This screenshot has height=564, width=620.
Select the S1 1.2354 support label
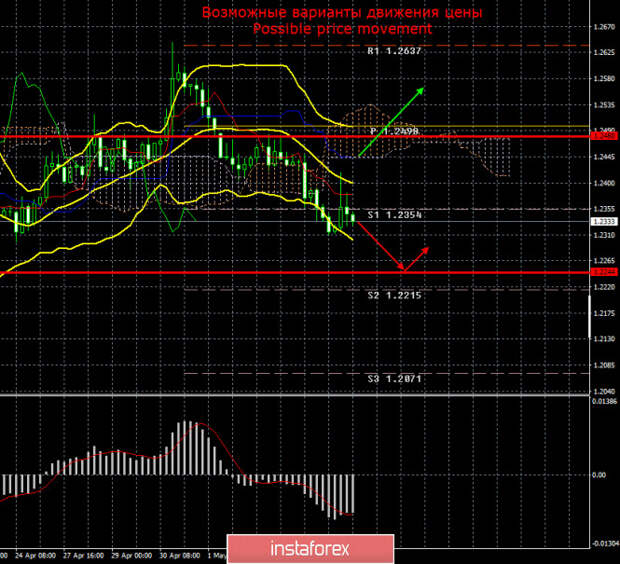point(395,215)
